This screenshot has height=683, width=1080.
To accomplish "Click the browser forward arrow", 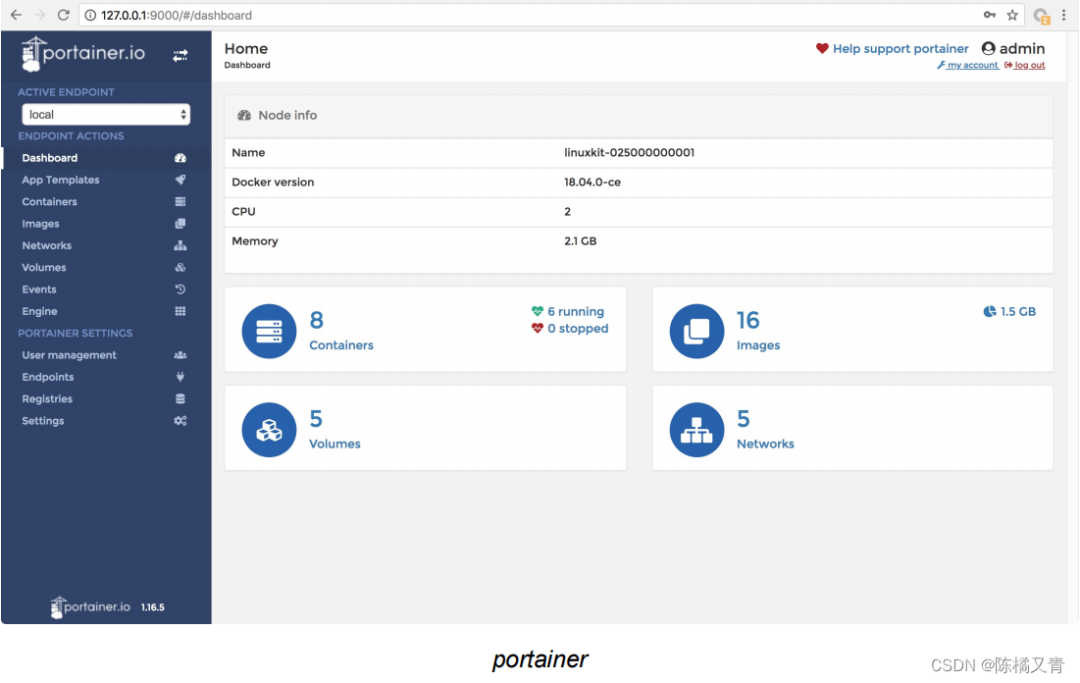I will [40, 14].
